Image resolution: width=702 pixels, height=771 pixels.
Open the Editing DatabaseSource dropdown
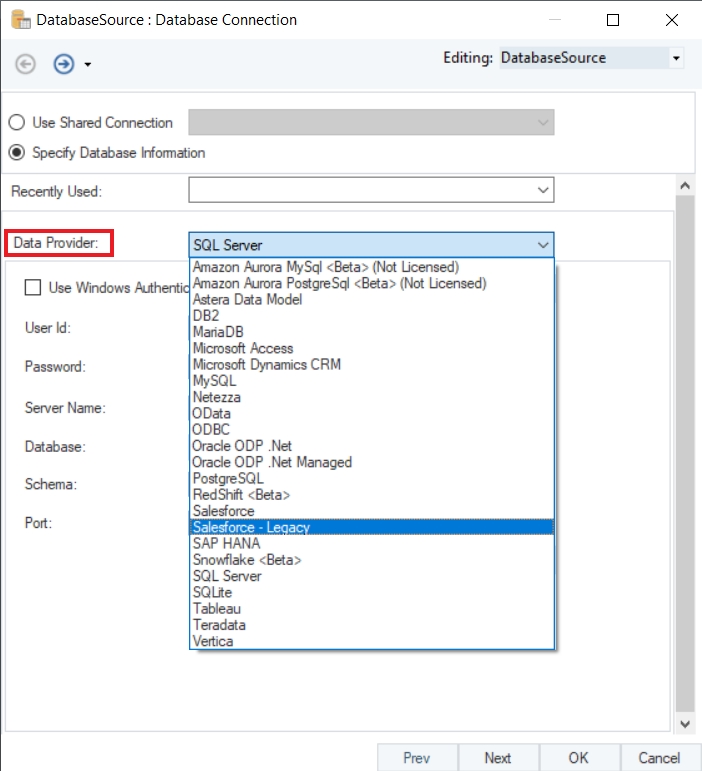[592, 58]
